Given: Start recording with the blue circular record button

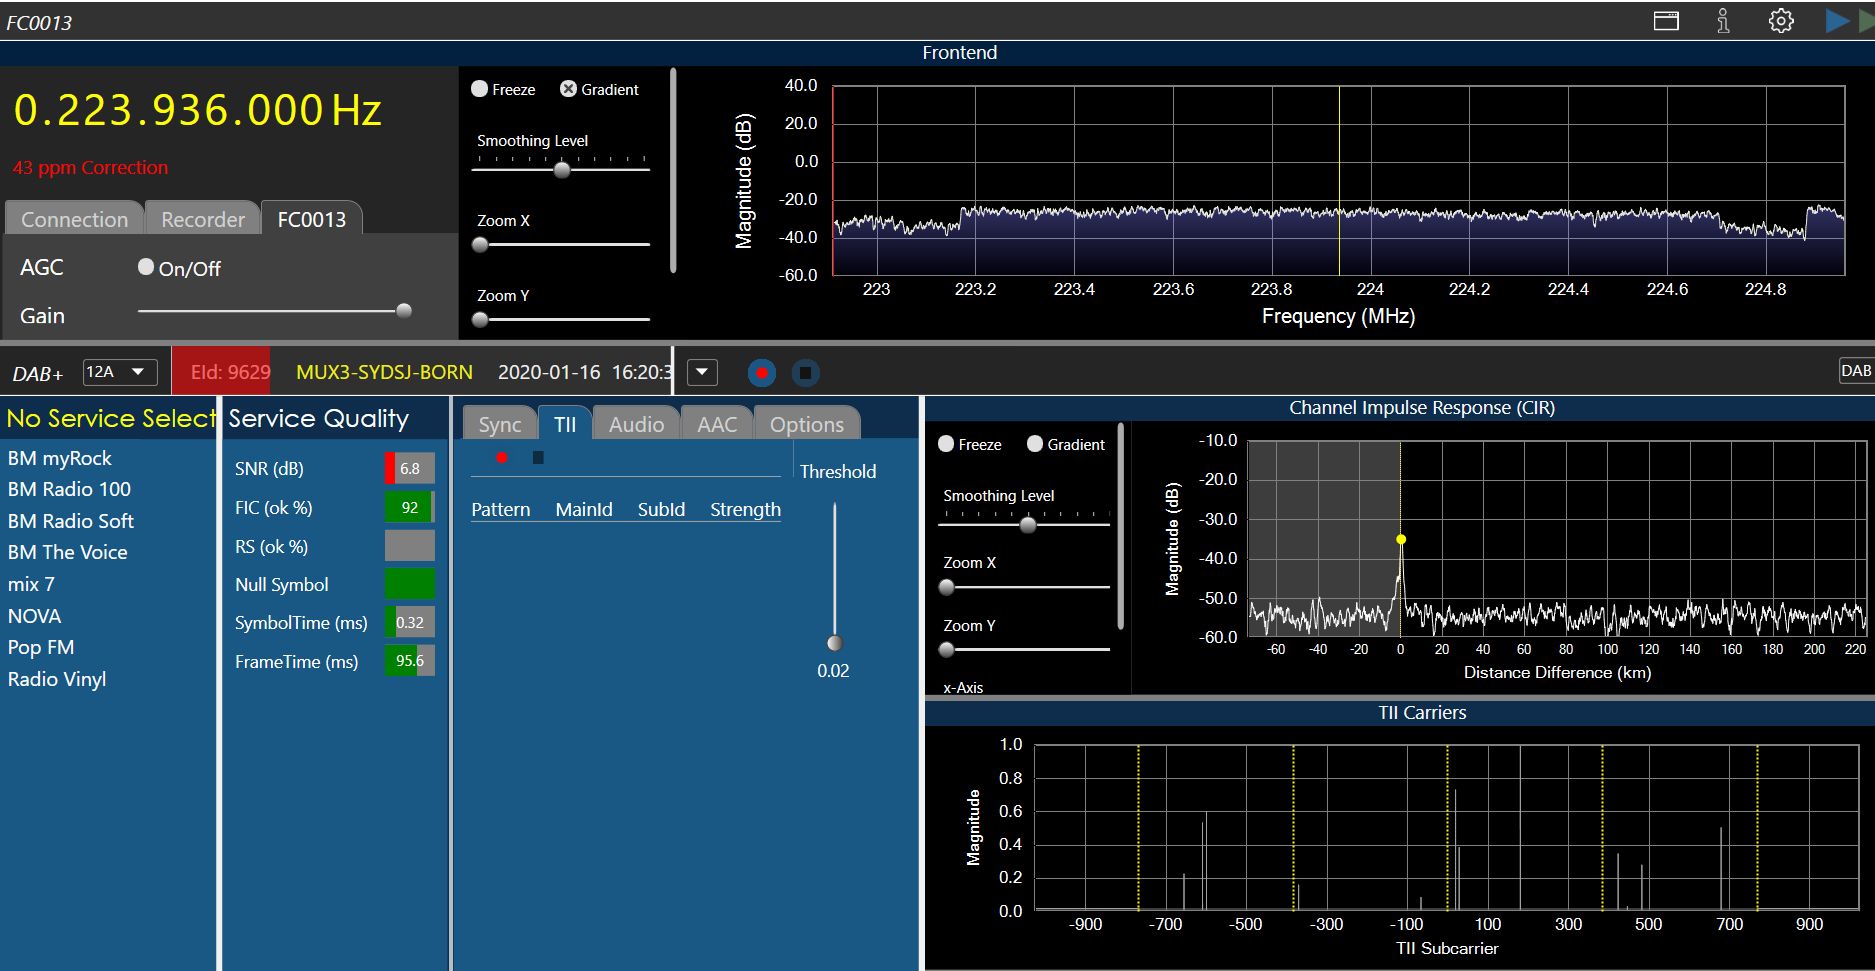Looking at the screenshot, I should tap(762, 373).
